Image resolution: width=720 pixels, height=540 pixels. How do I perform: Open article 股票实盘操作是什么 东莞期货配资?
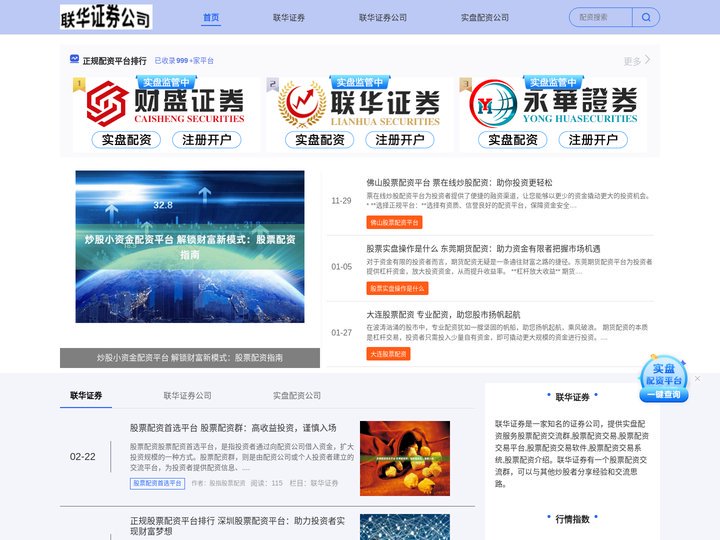click(483, 249)
